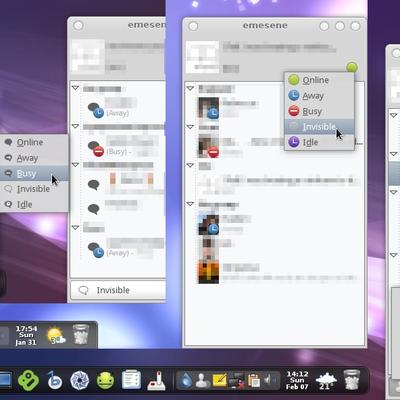
Task: Open the green puzzle-shaped dock app
Action: click(x=28, y=380)
